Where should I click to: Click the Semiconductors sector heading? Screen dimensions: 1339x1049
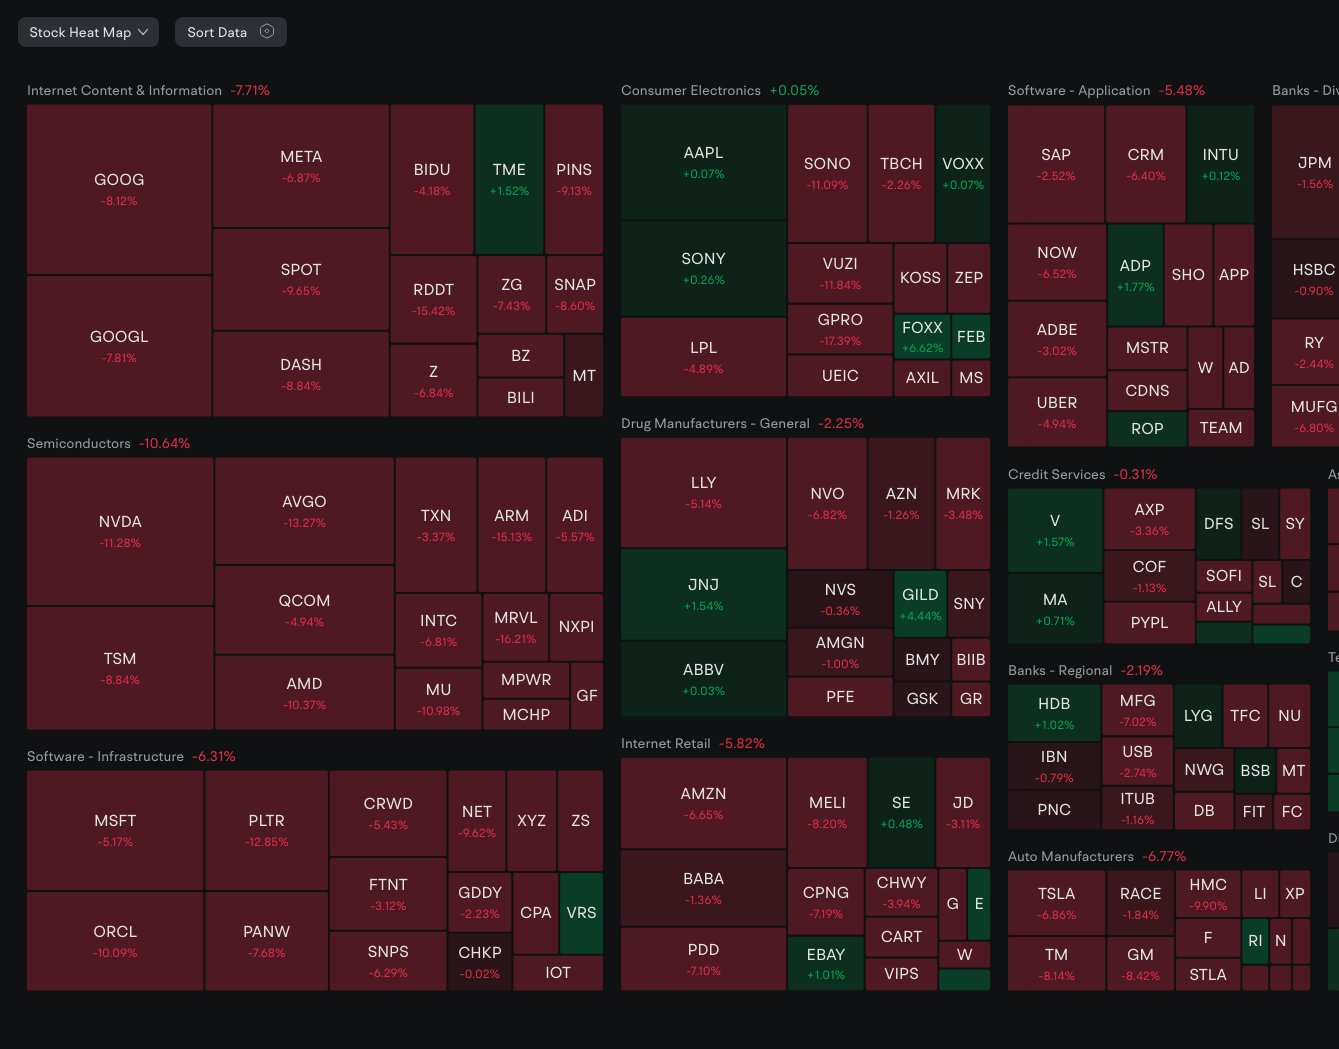[x=79, y=443]
